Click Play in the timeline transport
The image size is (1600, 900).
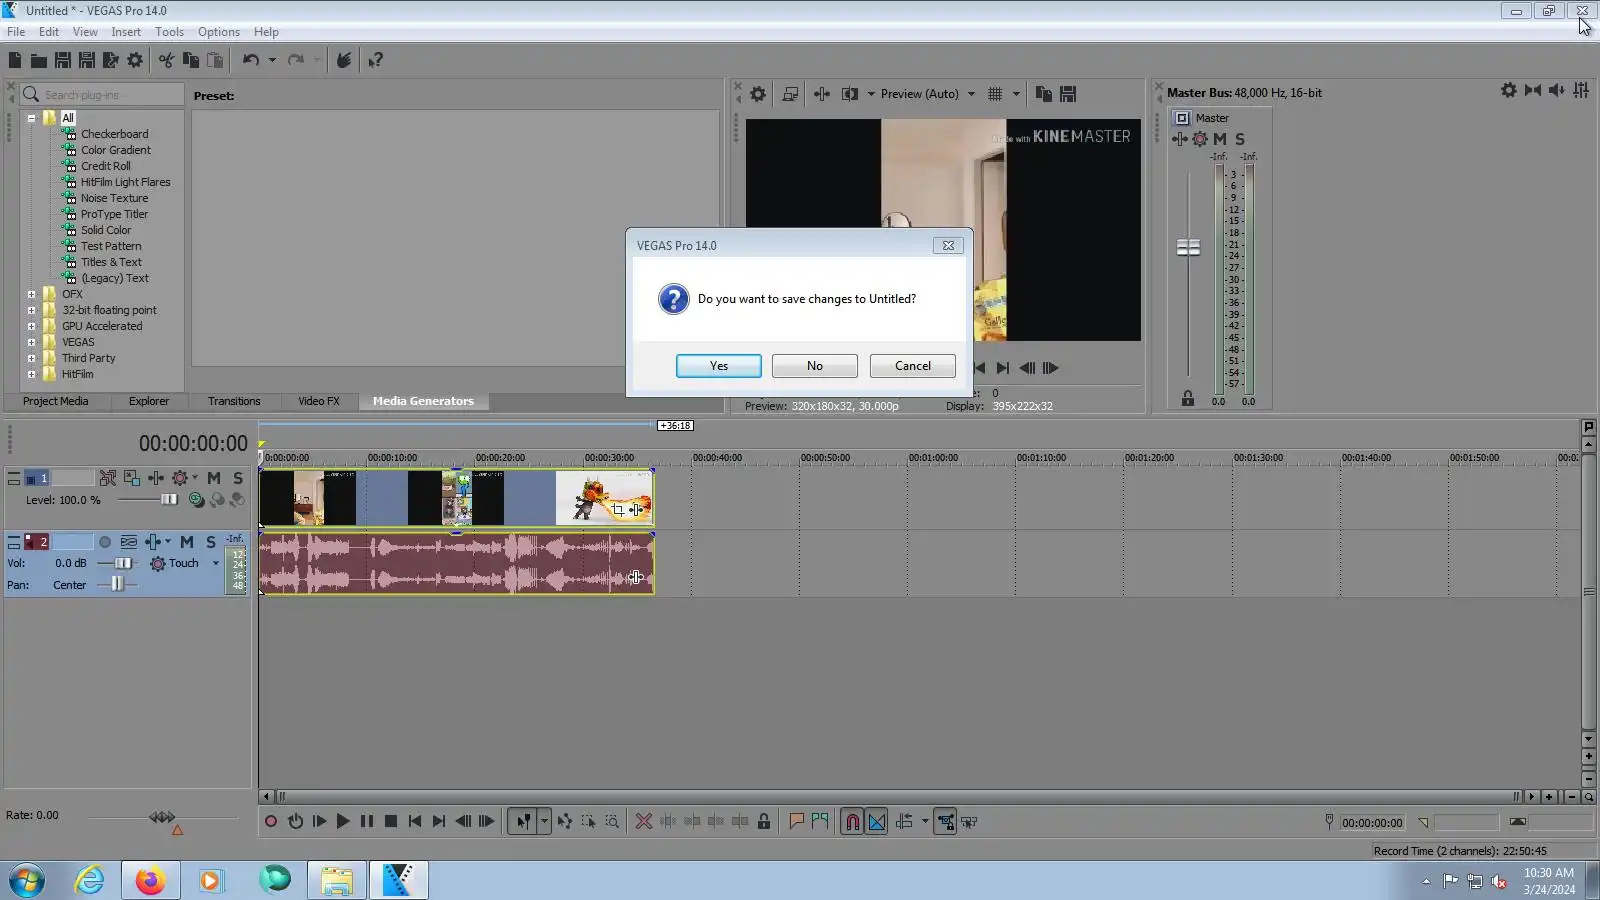(x=343, y=822)
